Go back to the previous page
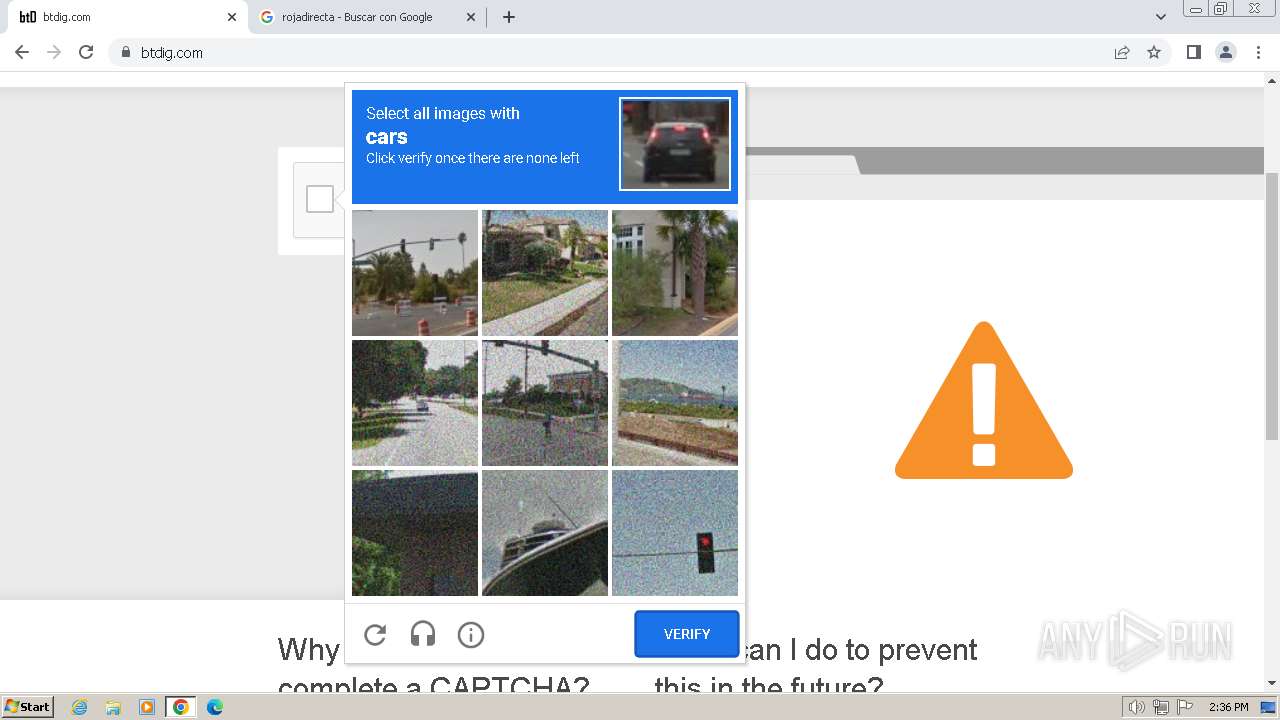 pyautogui.click(x=22, y=52)
